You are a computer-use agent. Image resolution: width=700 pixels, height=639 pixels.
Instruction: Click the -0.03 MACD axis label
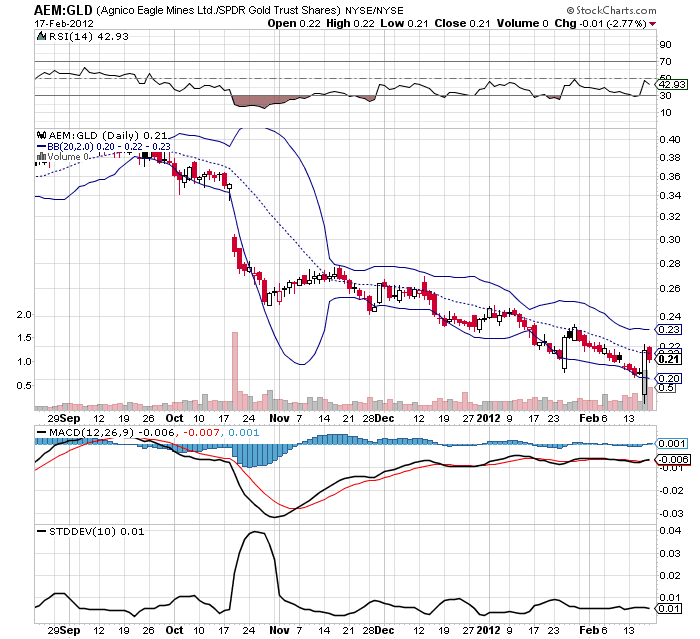671,514
